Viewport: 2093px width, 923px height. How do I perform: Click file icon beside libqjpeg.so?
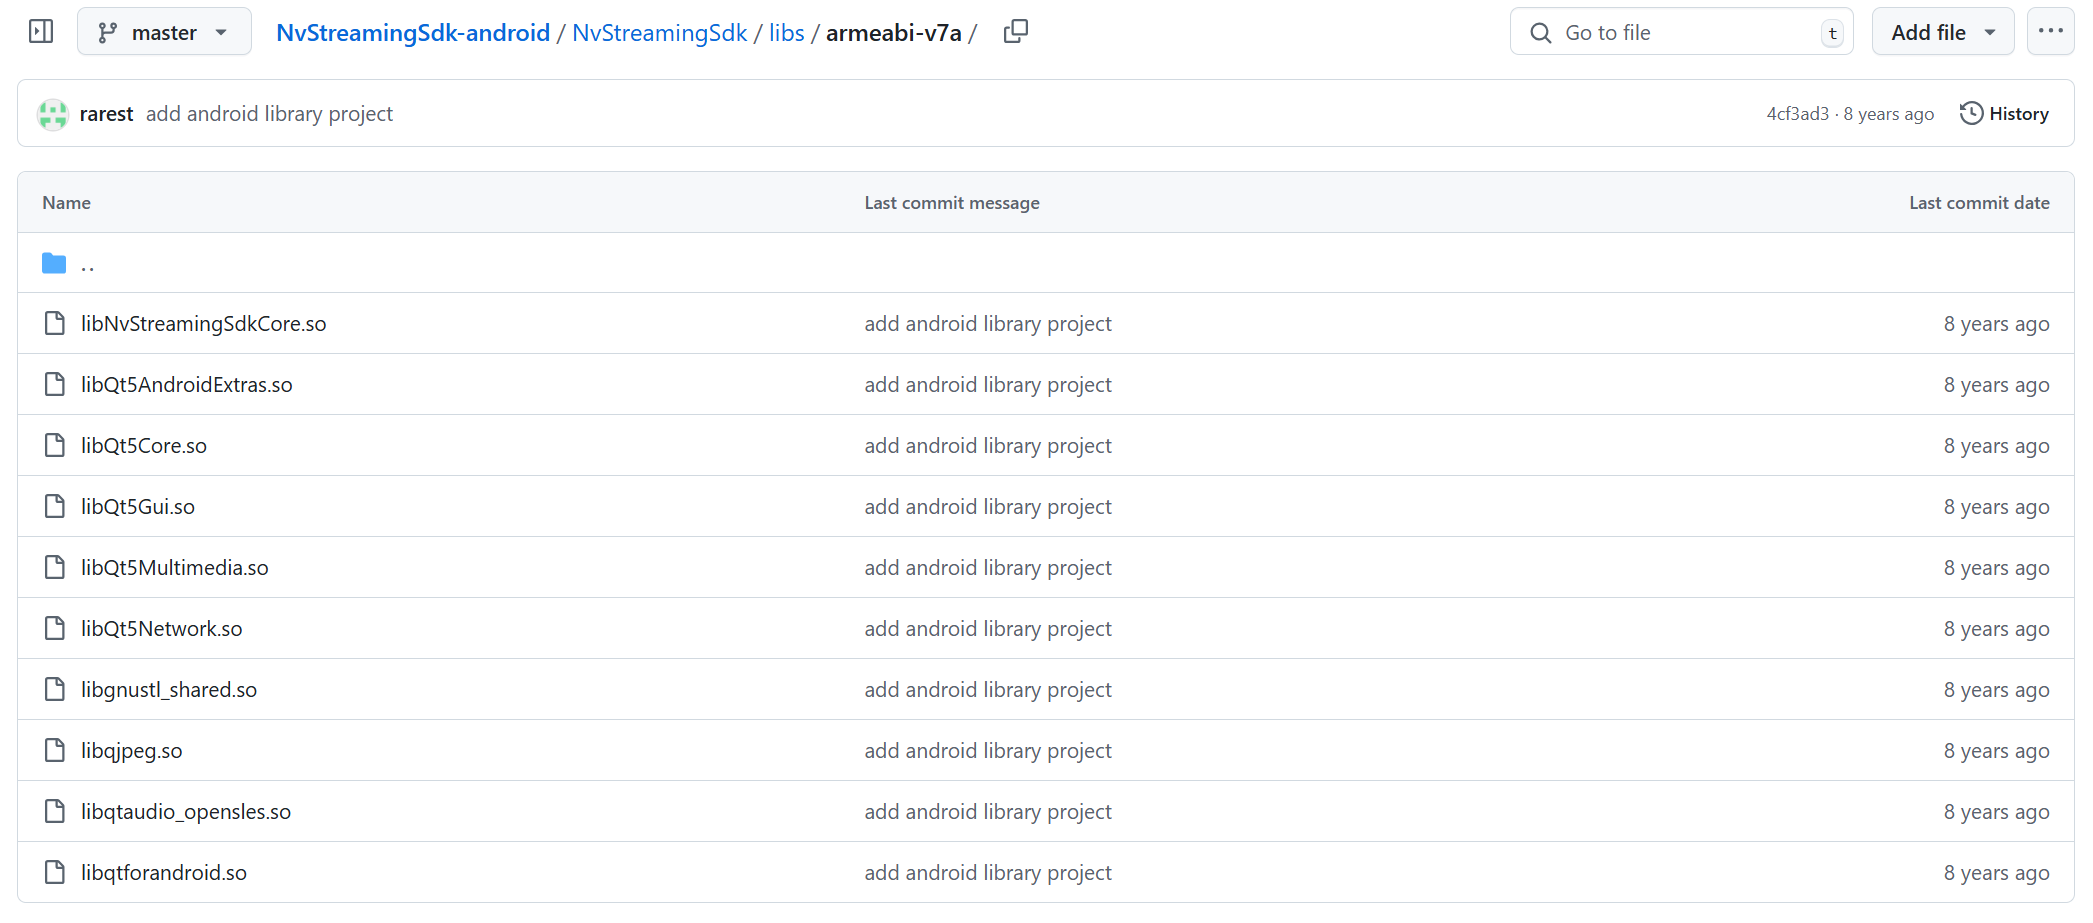[55, 751]
